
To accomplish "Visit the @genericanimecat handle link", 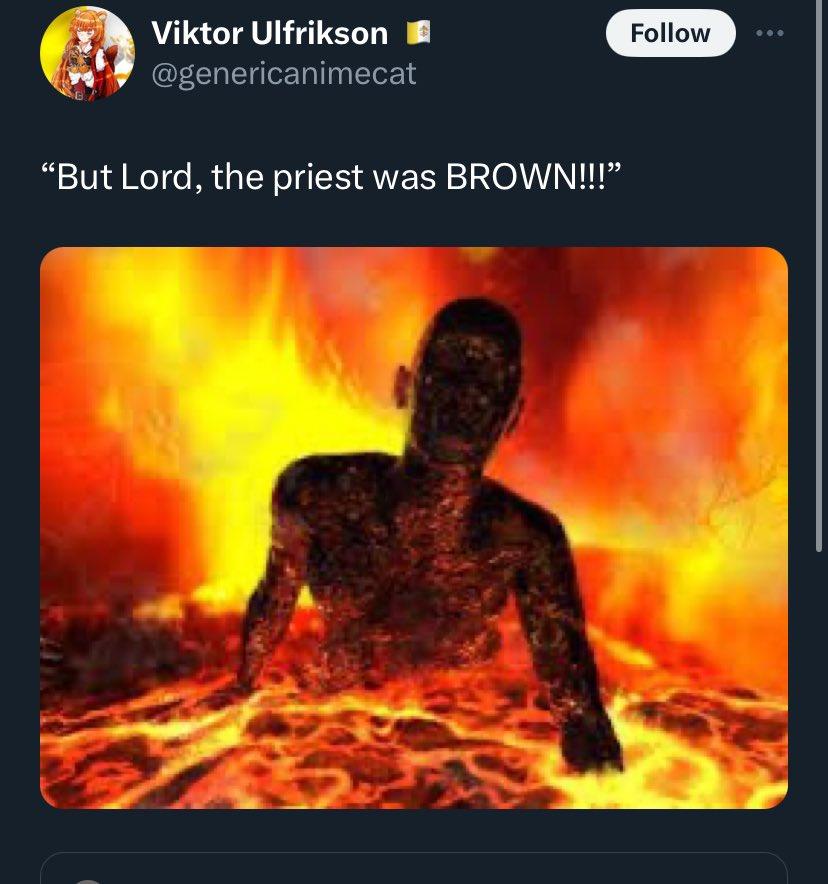I will click(283, 73).
